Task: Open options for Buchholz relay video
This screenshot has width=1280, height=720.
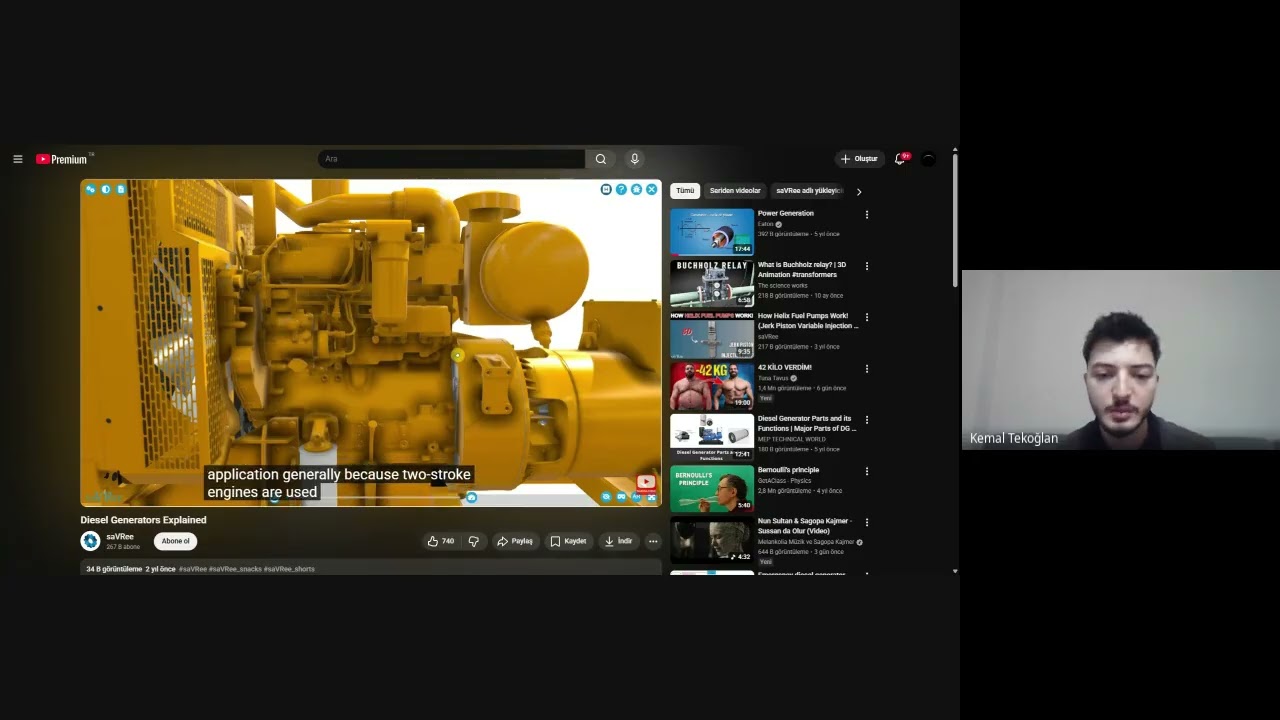Action: coord(866,266)
